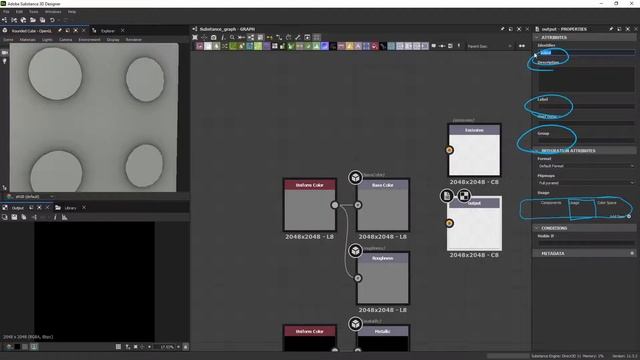The height and width of the screenshot is (360, 640).
Task: Click the save image icon in 2D view toolbar
Action: tap(14, 218)
